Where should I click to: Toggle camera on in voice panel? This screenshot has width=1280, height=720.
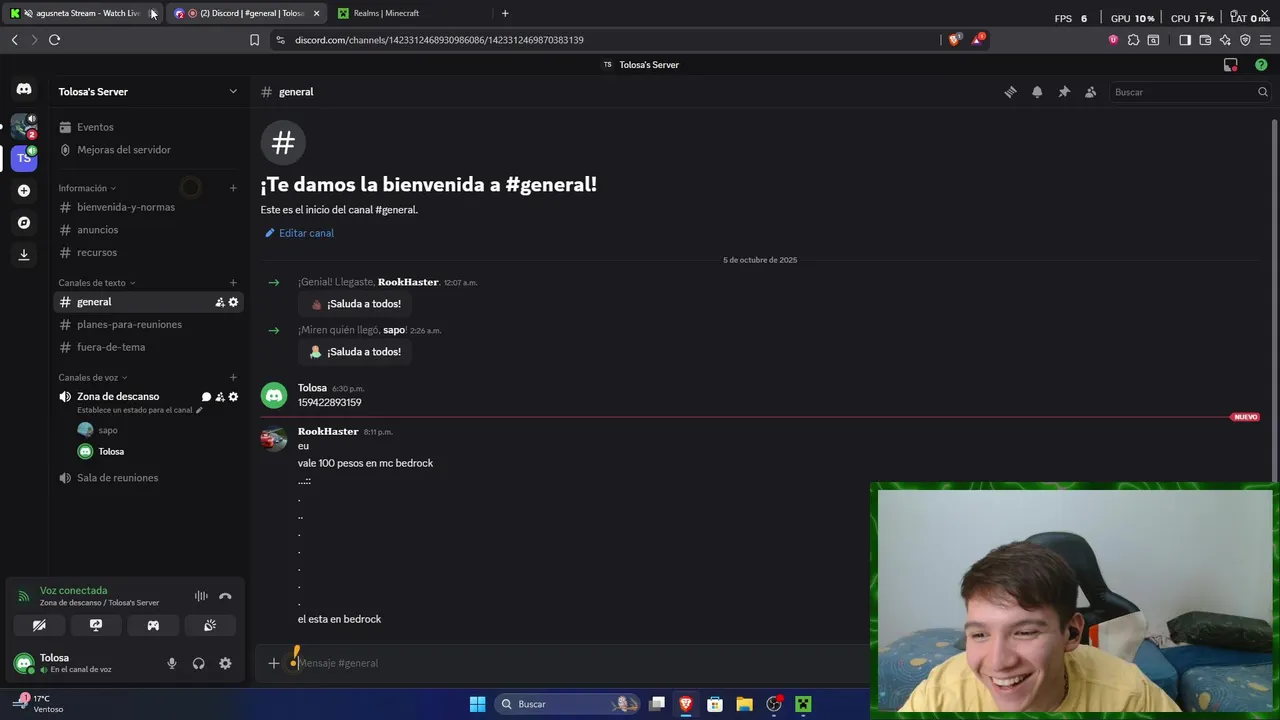click(x=39, y=625)
